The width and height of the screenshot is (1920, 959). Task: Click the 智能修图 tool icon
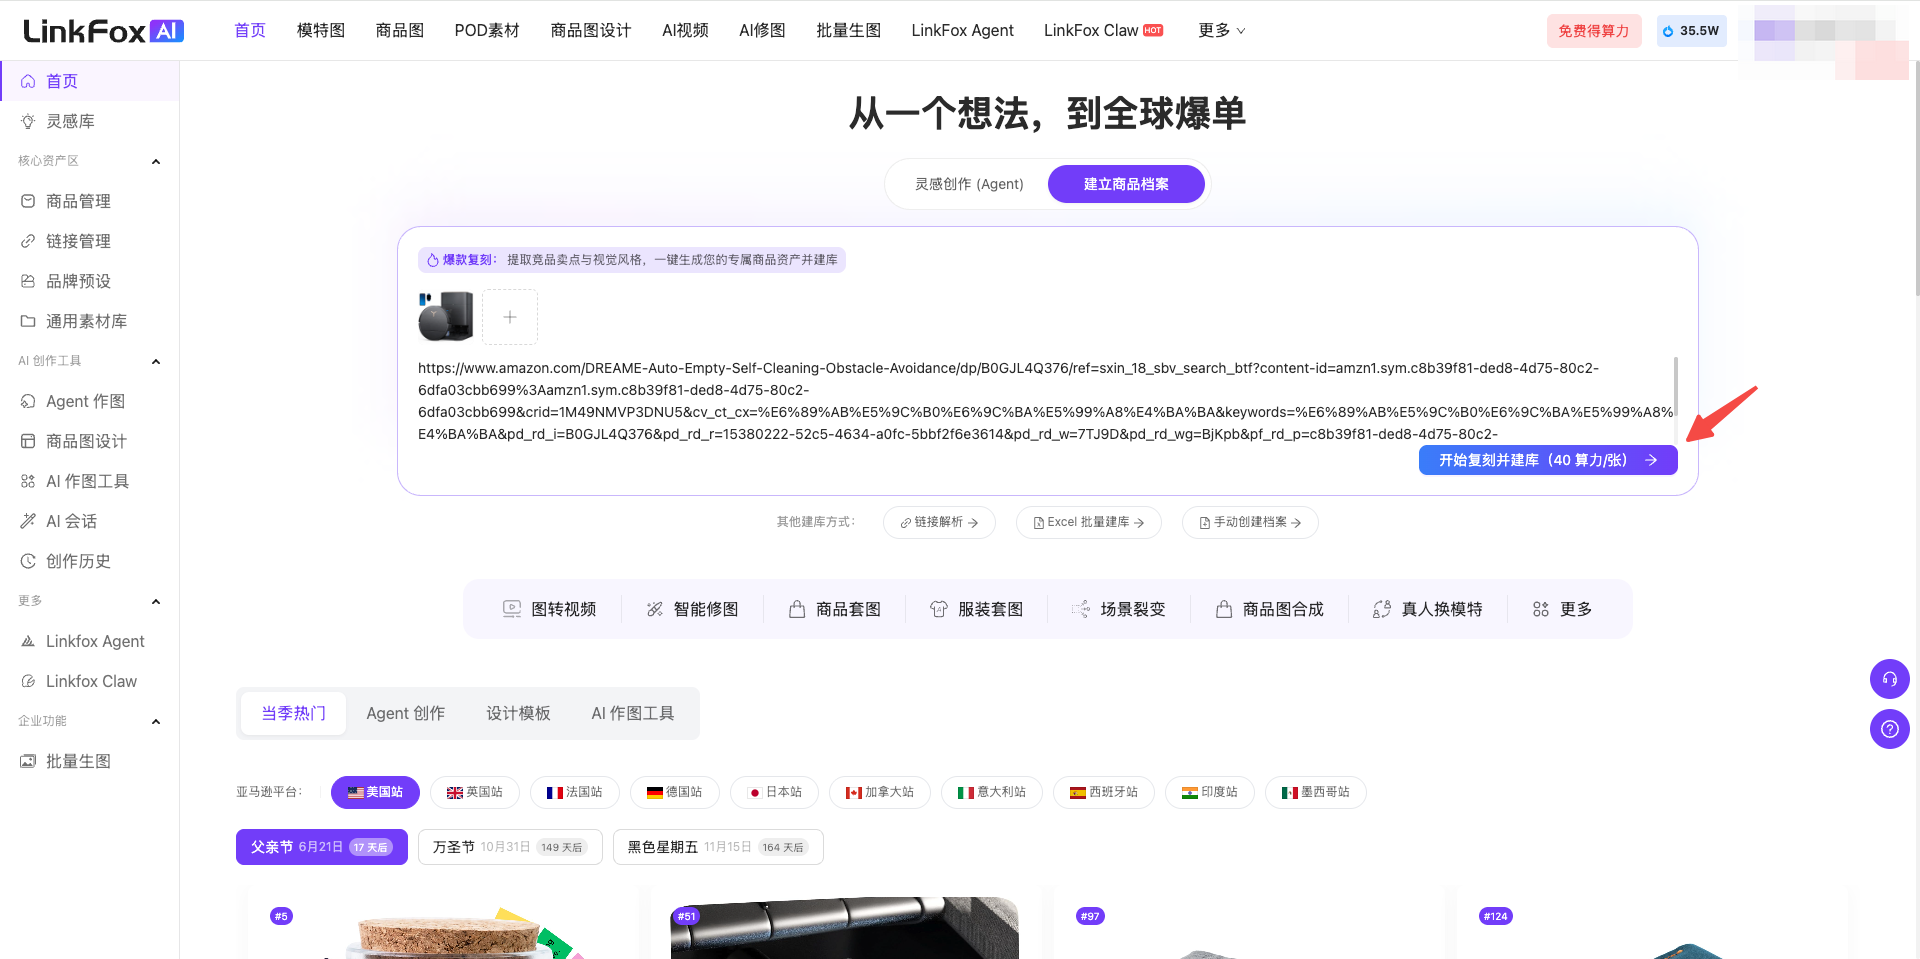[655, 609]
